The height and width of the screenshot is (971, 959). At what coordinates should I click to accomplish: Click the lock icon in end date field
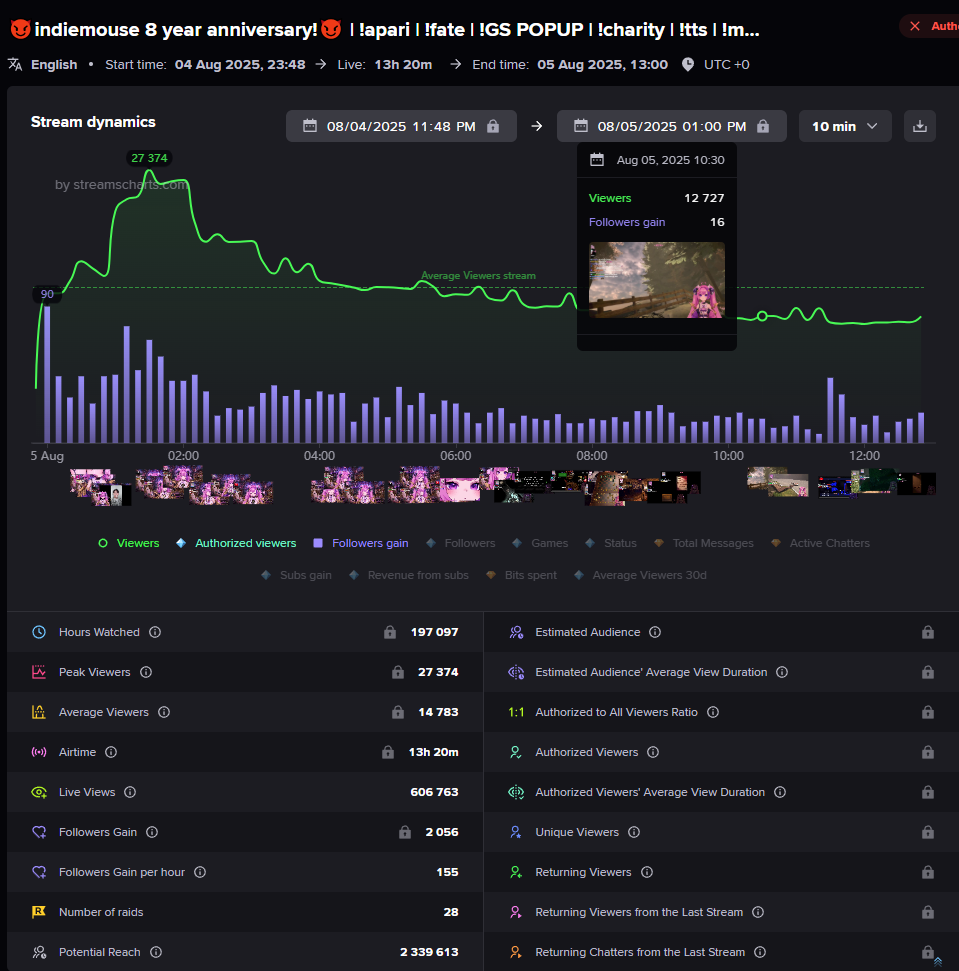coord(763,126)
